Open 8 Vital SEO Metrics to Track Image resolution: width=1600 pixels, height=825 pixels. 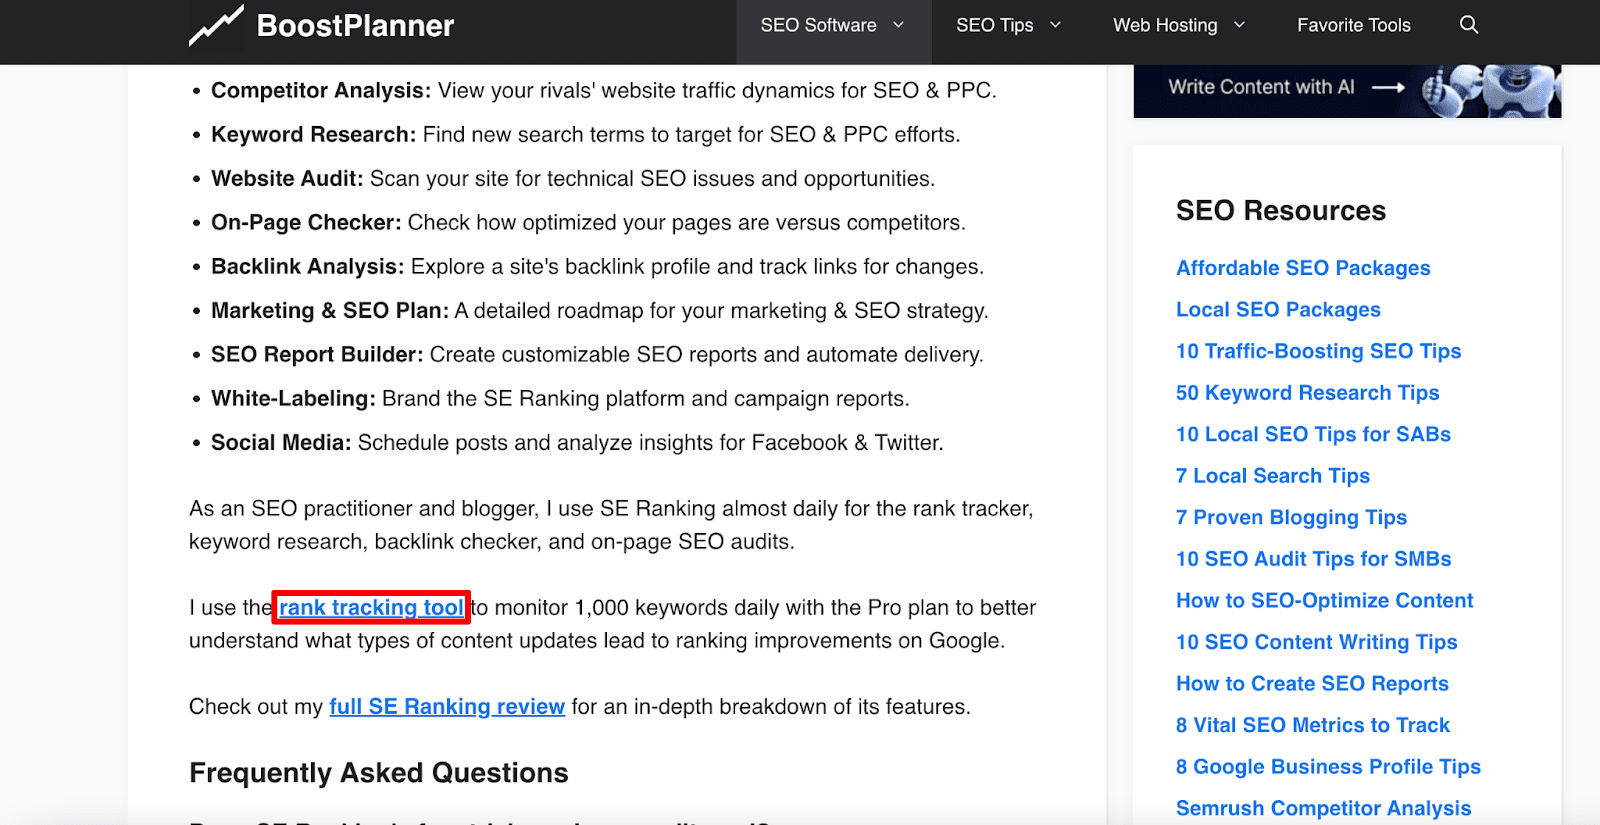[1313, 725]
